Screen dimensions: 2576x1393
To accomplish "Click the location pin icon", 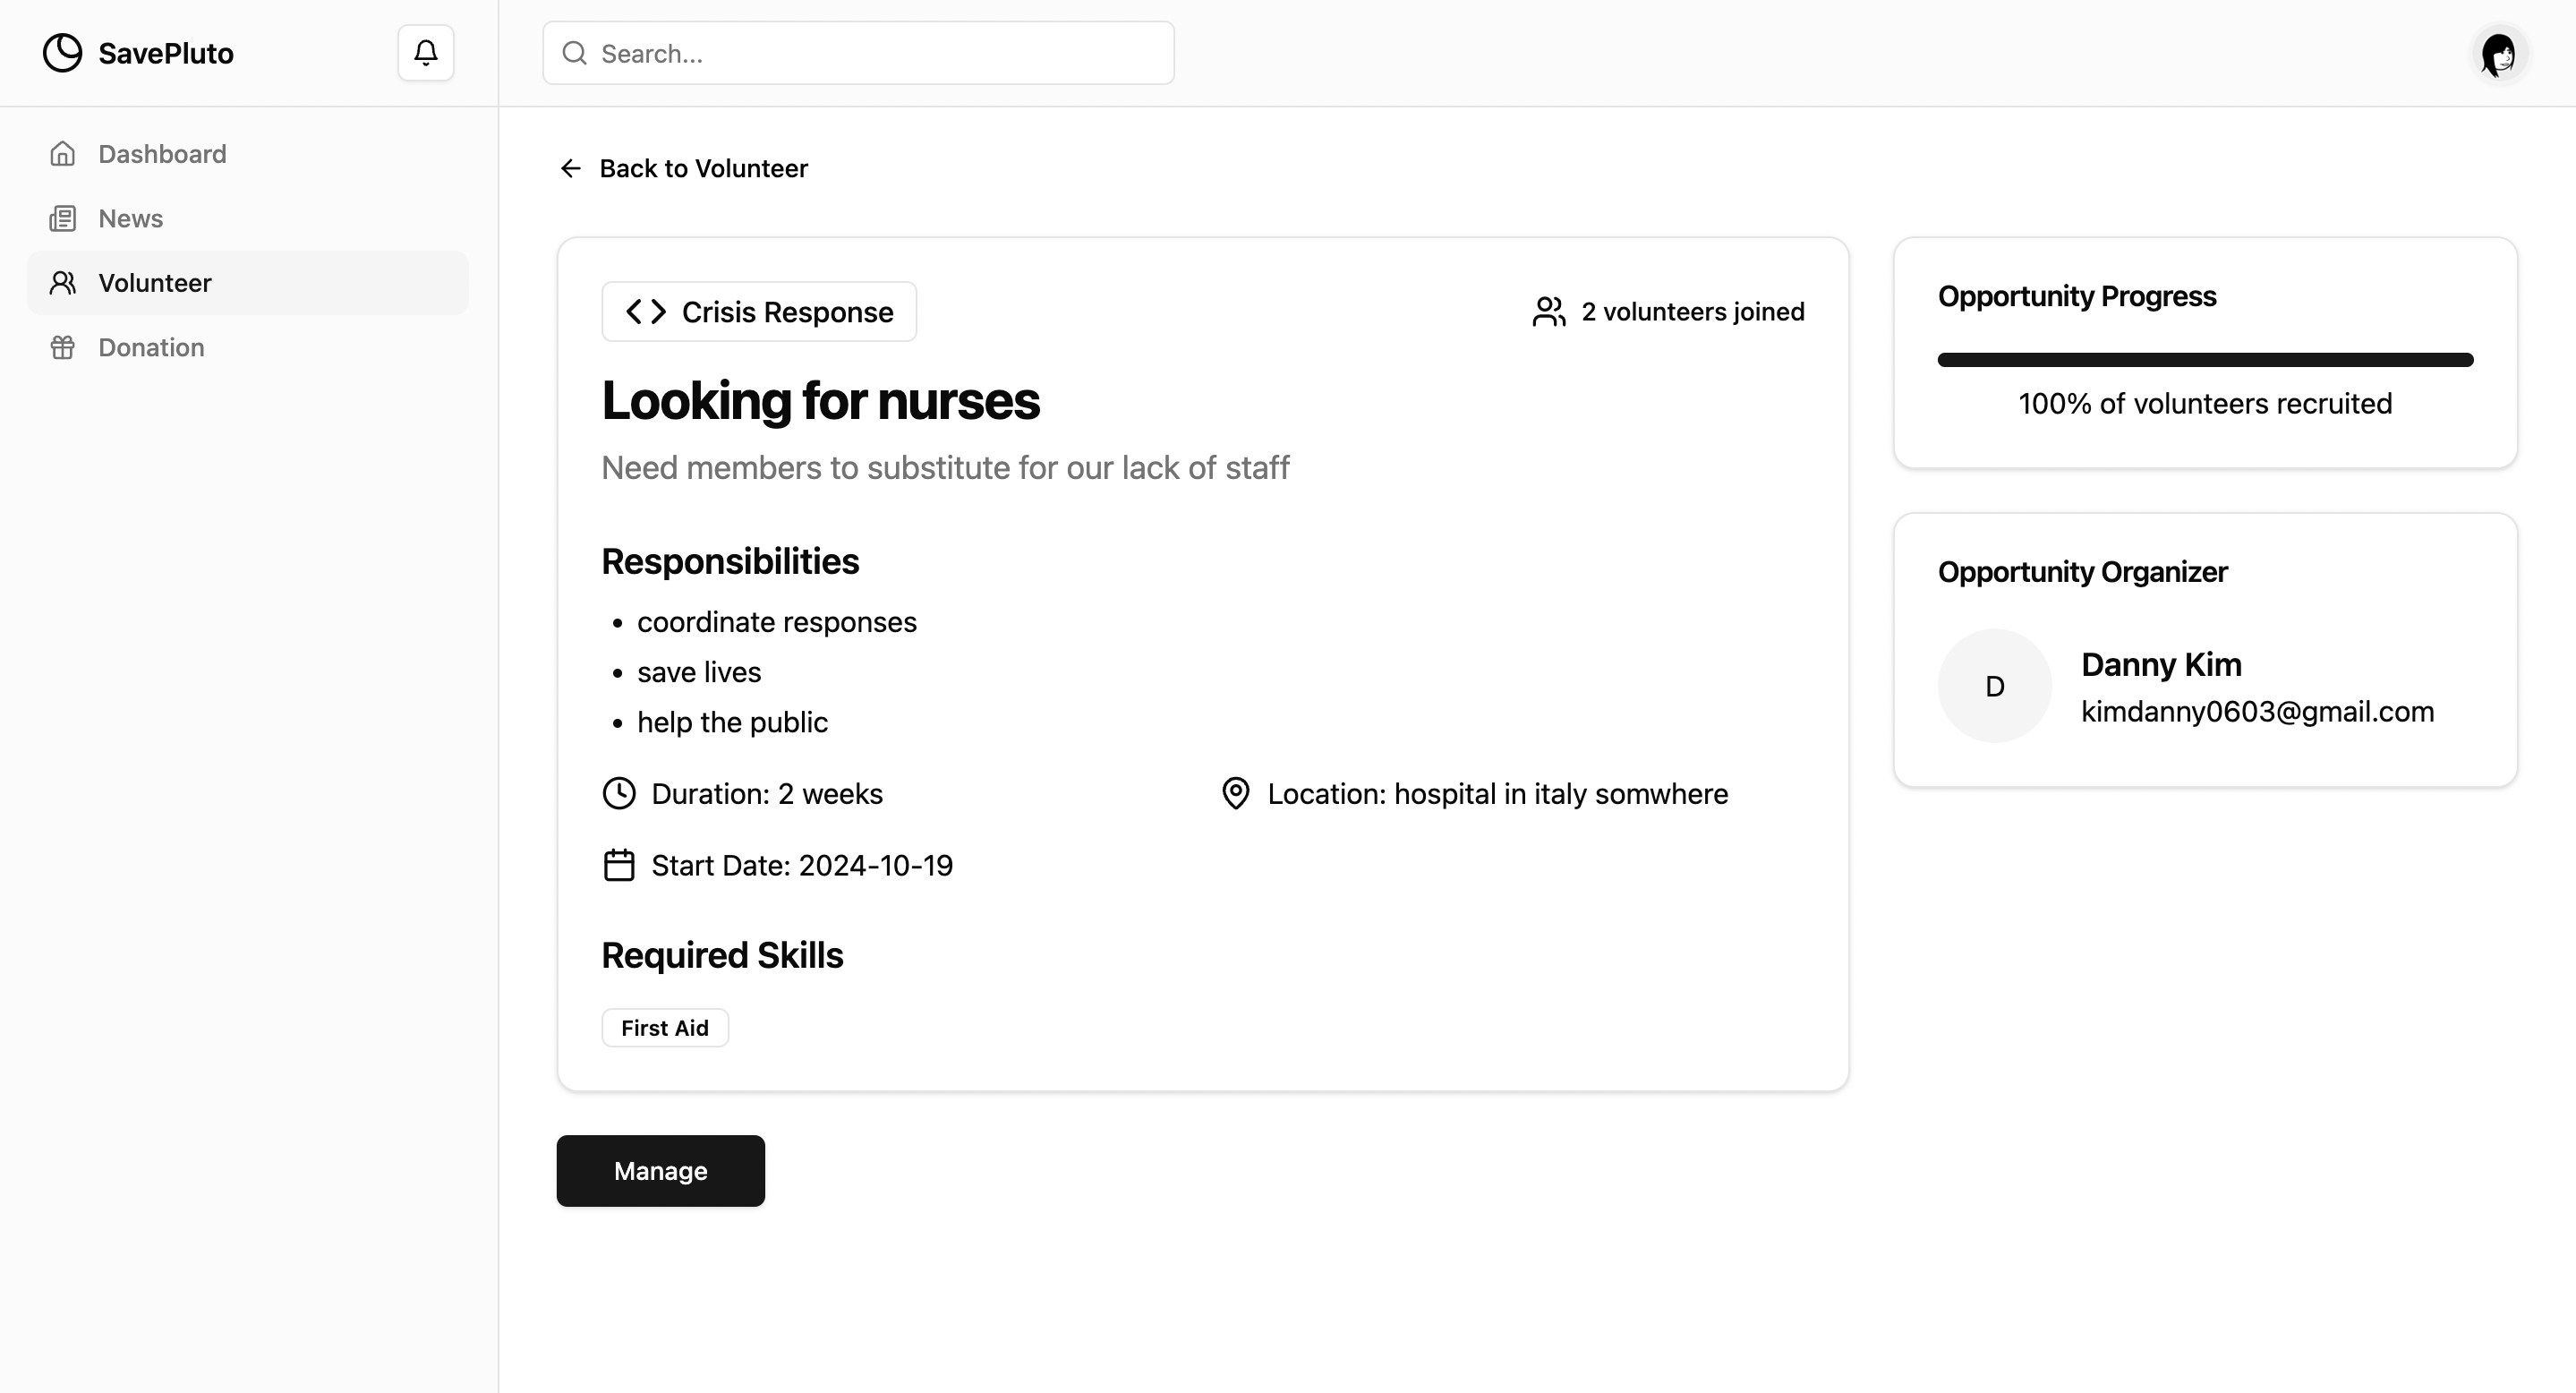I will [1236, 794].
